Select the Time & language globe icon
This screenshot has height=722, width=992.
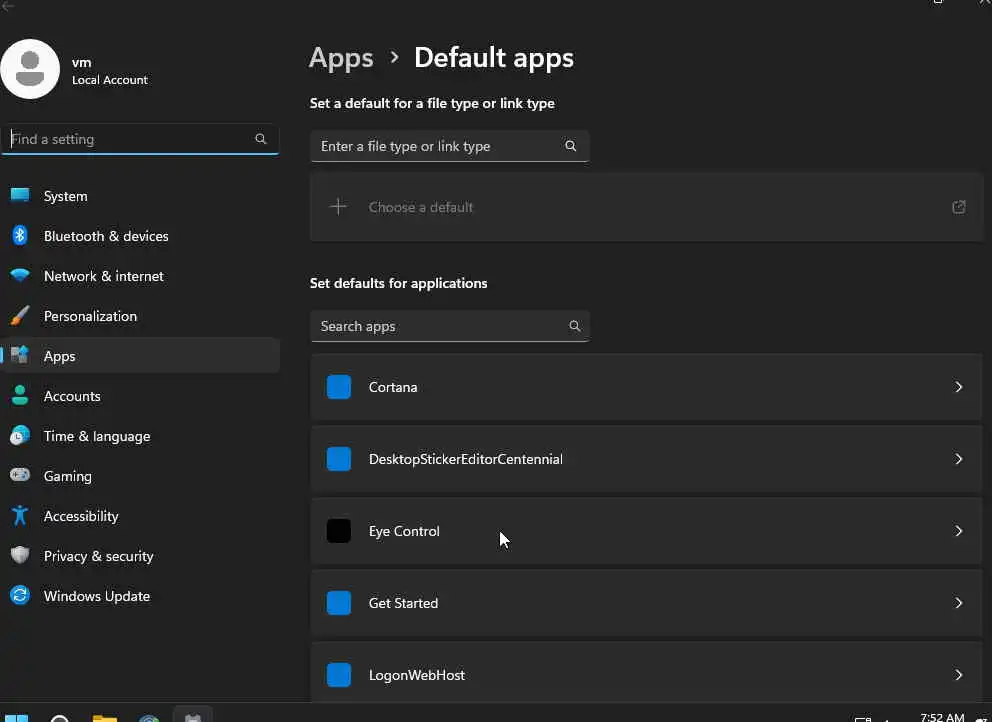[20, 436]
